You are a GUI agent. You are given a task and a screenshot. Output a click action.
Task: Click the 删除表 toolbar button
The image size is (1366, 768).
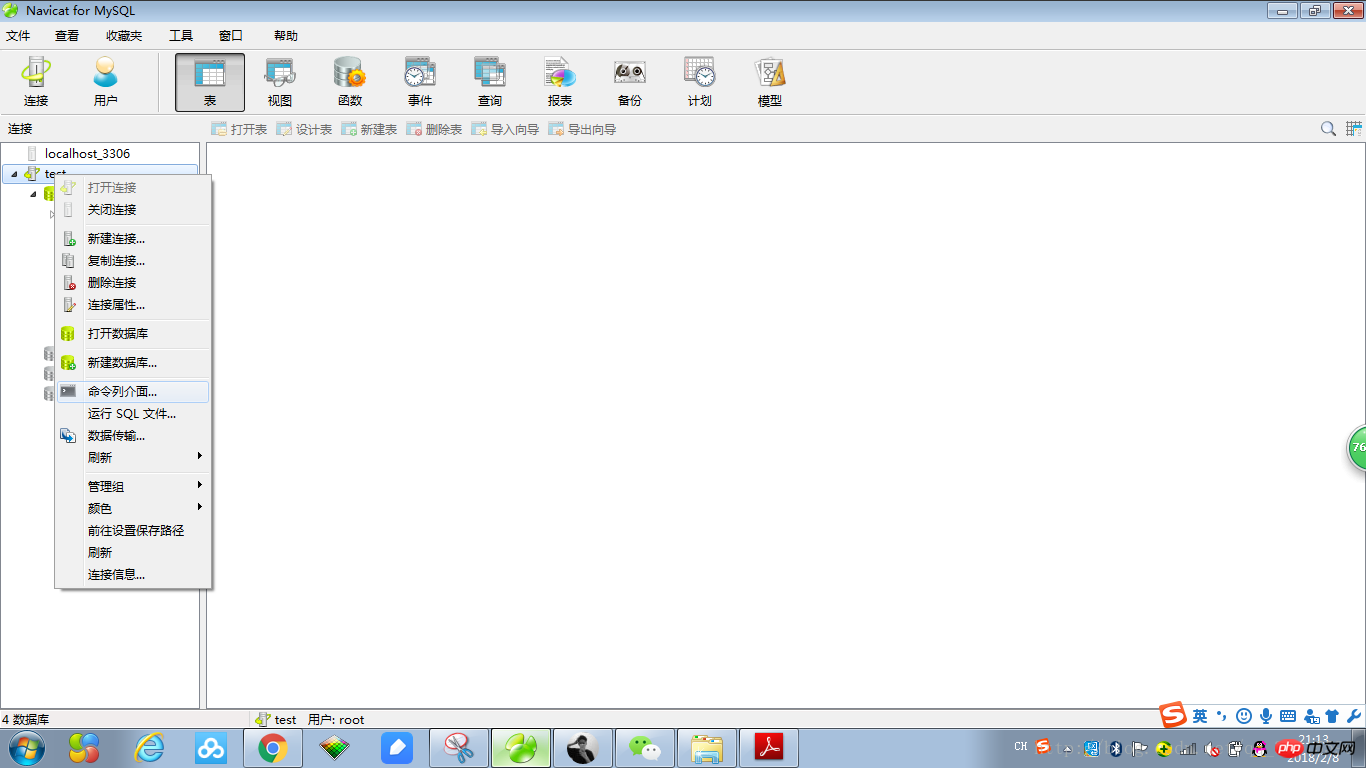(434, 129)
